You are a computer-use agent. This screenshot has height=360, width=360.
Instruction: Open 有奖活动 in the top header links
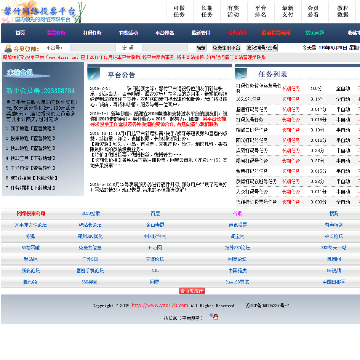(x=233, y=11)
